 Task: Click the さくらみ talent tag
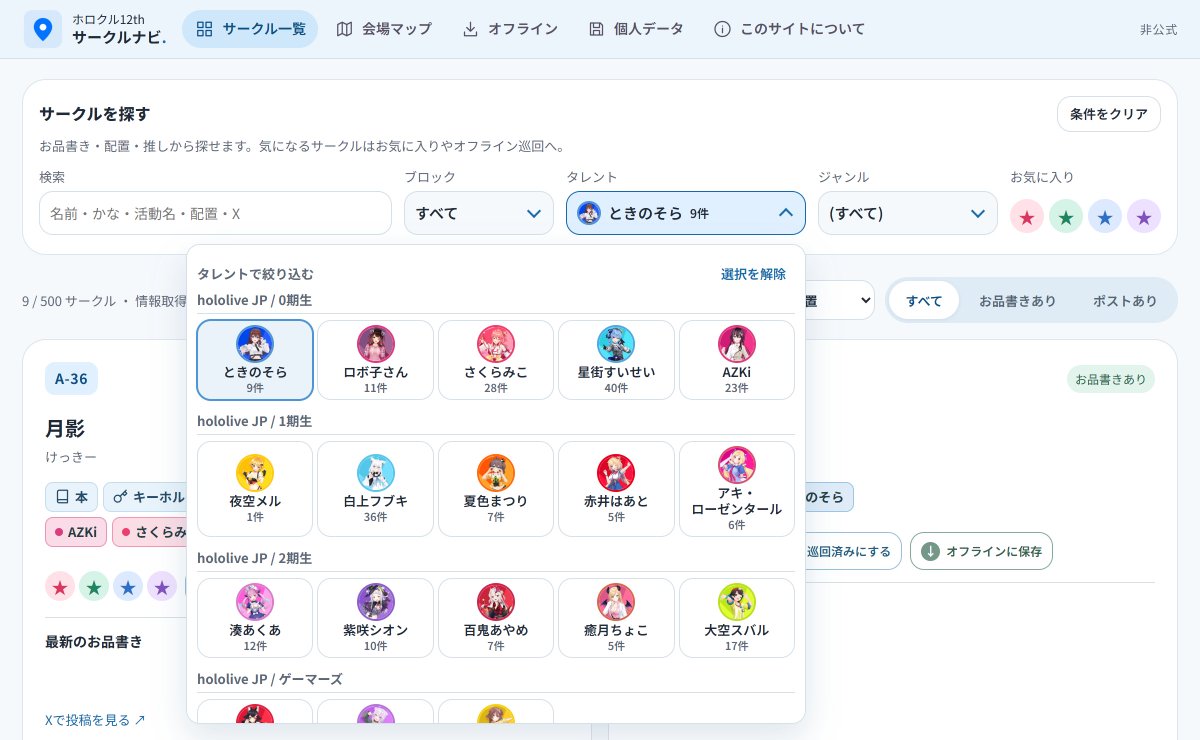tap(150, 532)
